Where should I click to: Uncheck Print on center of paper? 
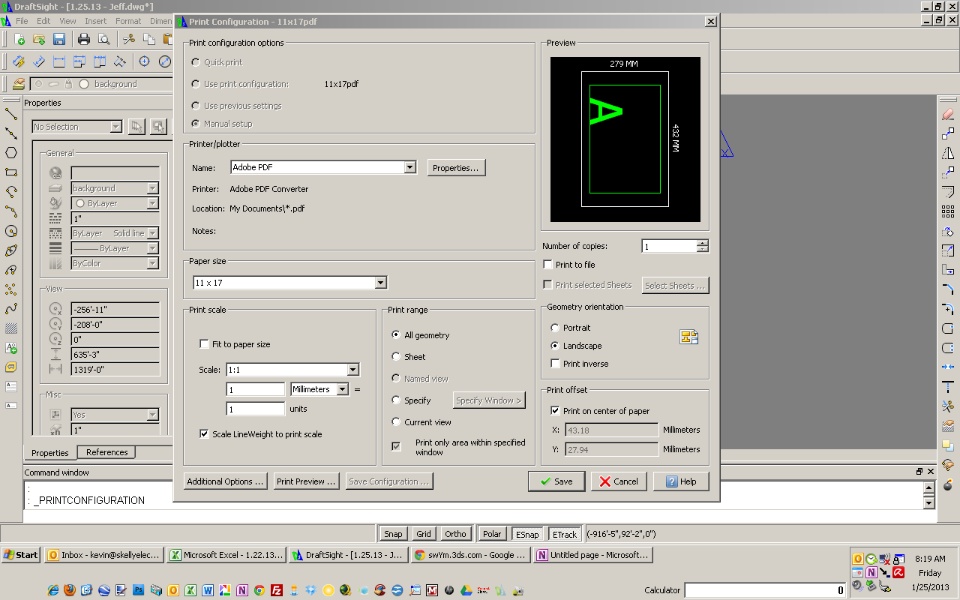click(x=555, y=411)
